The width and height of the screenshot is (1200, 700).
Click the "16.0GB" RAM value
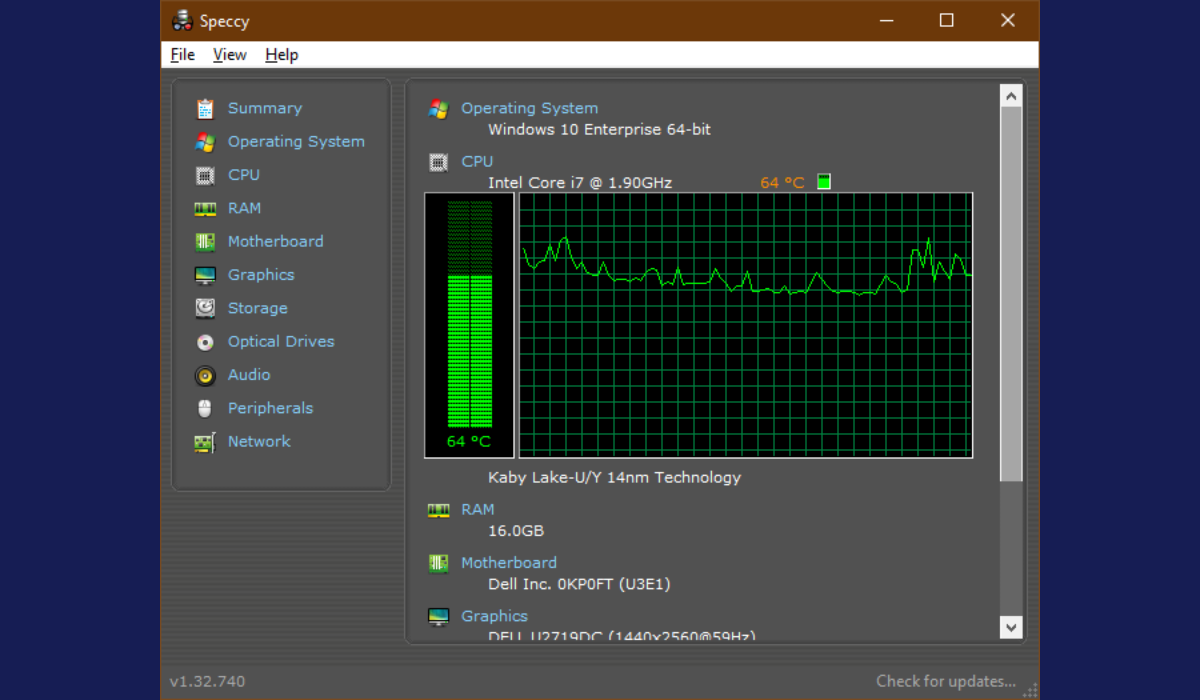pos(516,531)
